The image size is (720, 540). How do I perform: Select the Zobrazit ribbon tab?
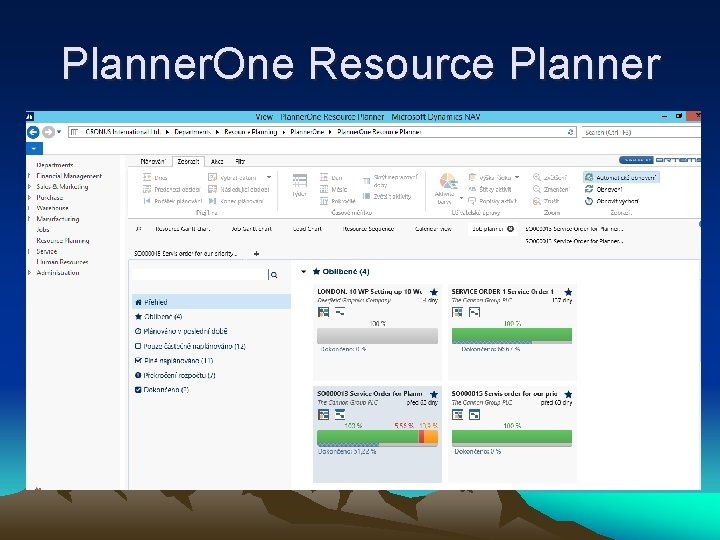[x=188, y=162]
